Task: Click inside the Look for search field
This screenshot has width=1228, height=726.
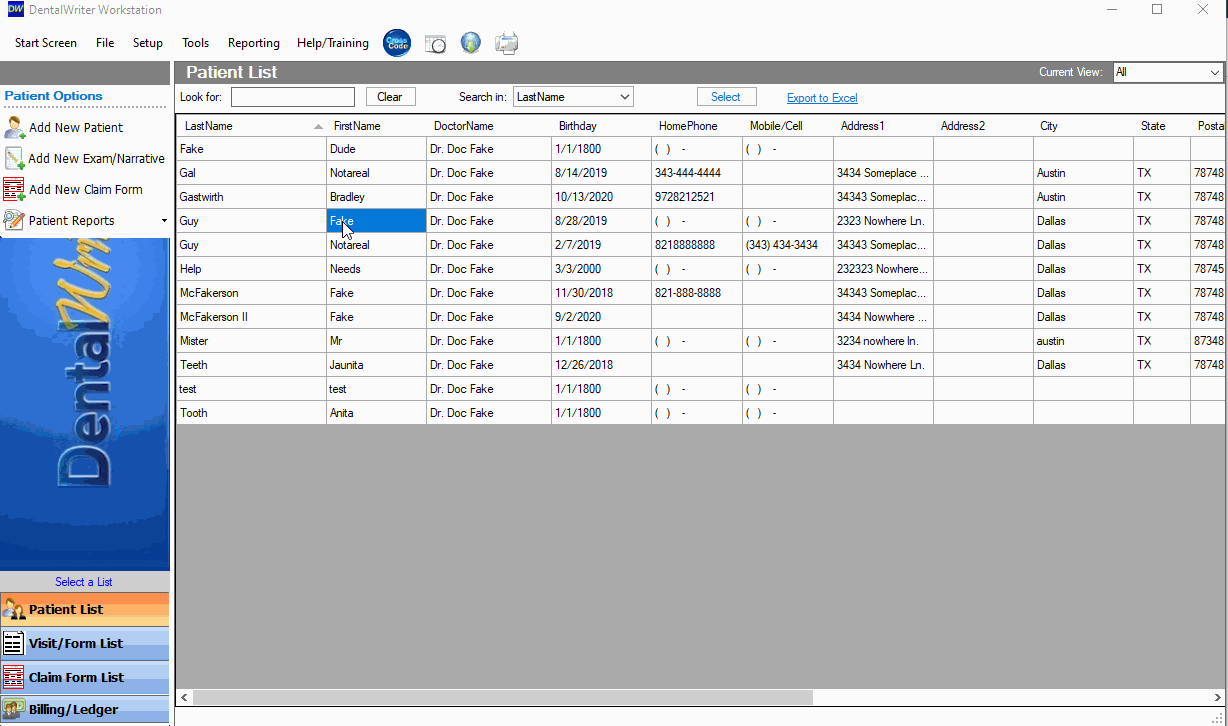Action: [x=292, y=96]
